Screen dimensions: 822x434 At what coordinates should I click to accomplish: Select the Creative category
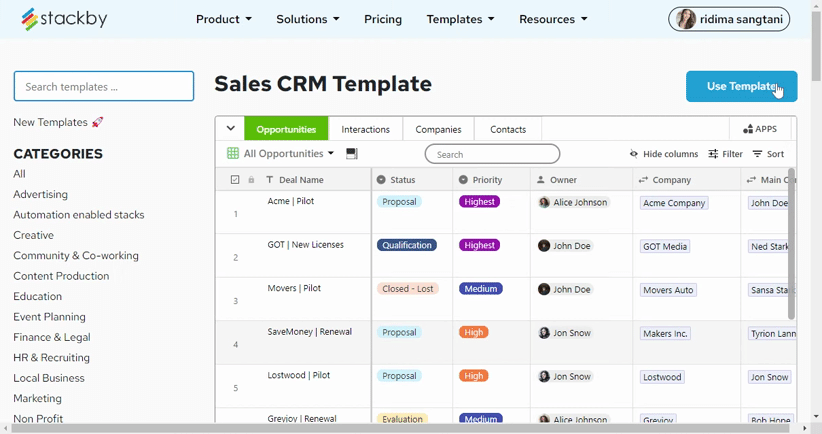(x=34, y=235)
